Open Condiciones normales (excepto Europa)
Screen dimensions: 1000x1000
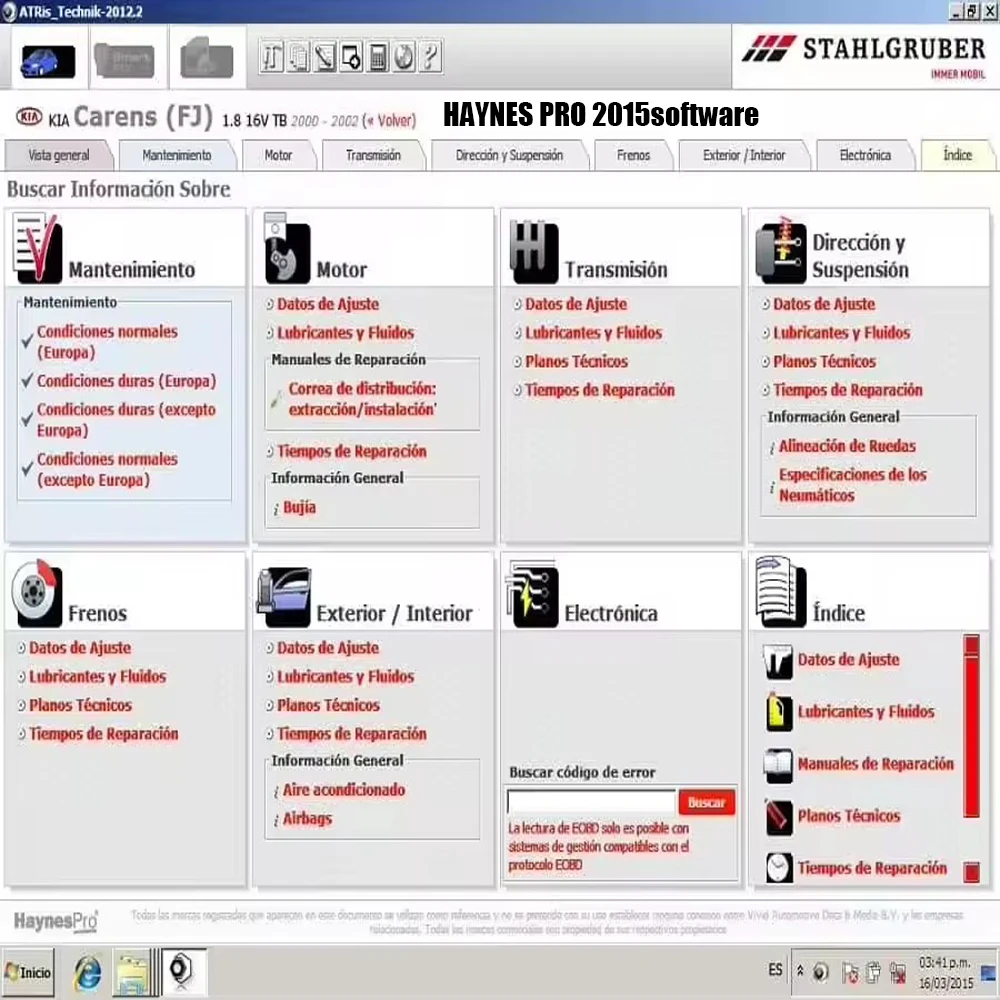click(107, 469)
